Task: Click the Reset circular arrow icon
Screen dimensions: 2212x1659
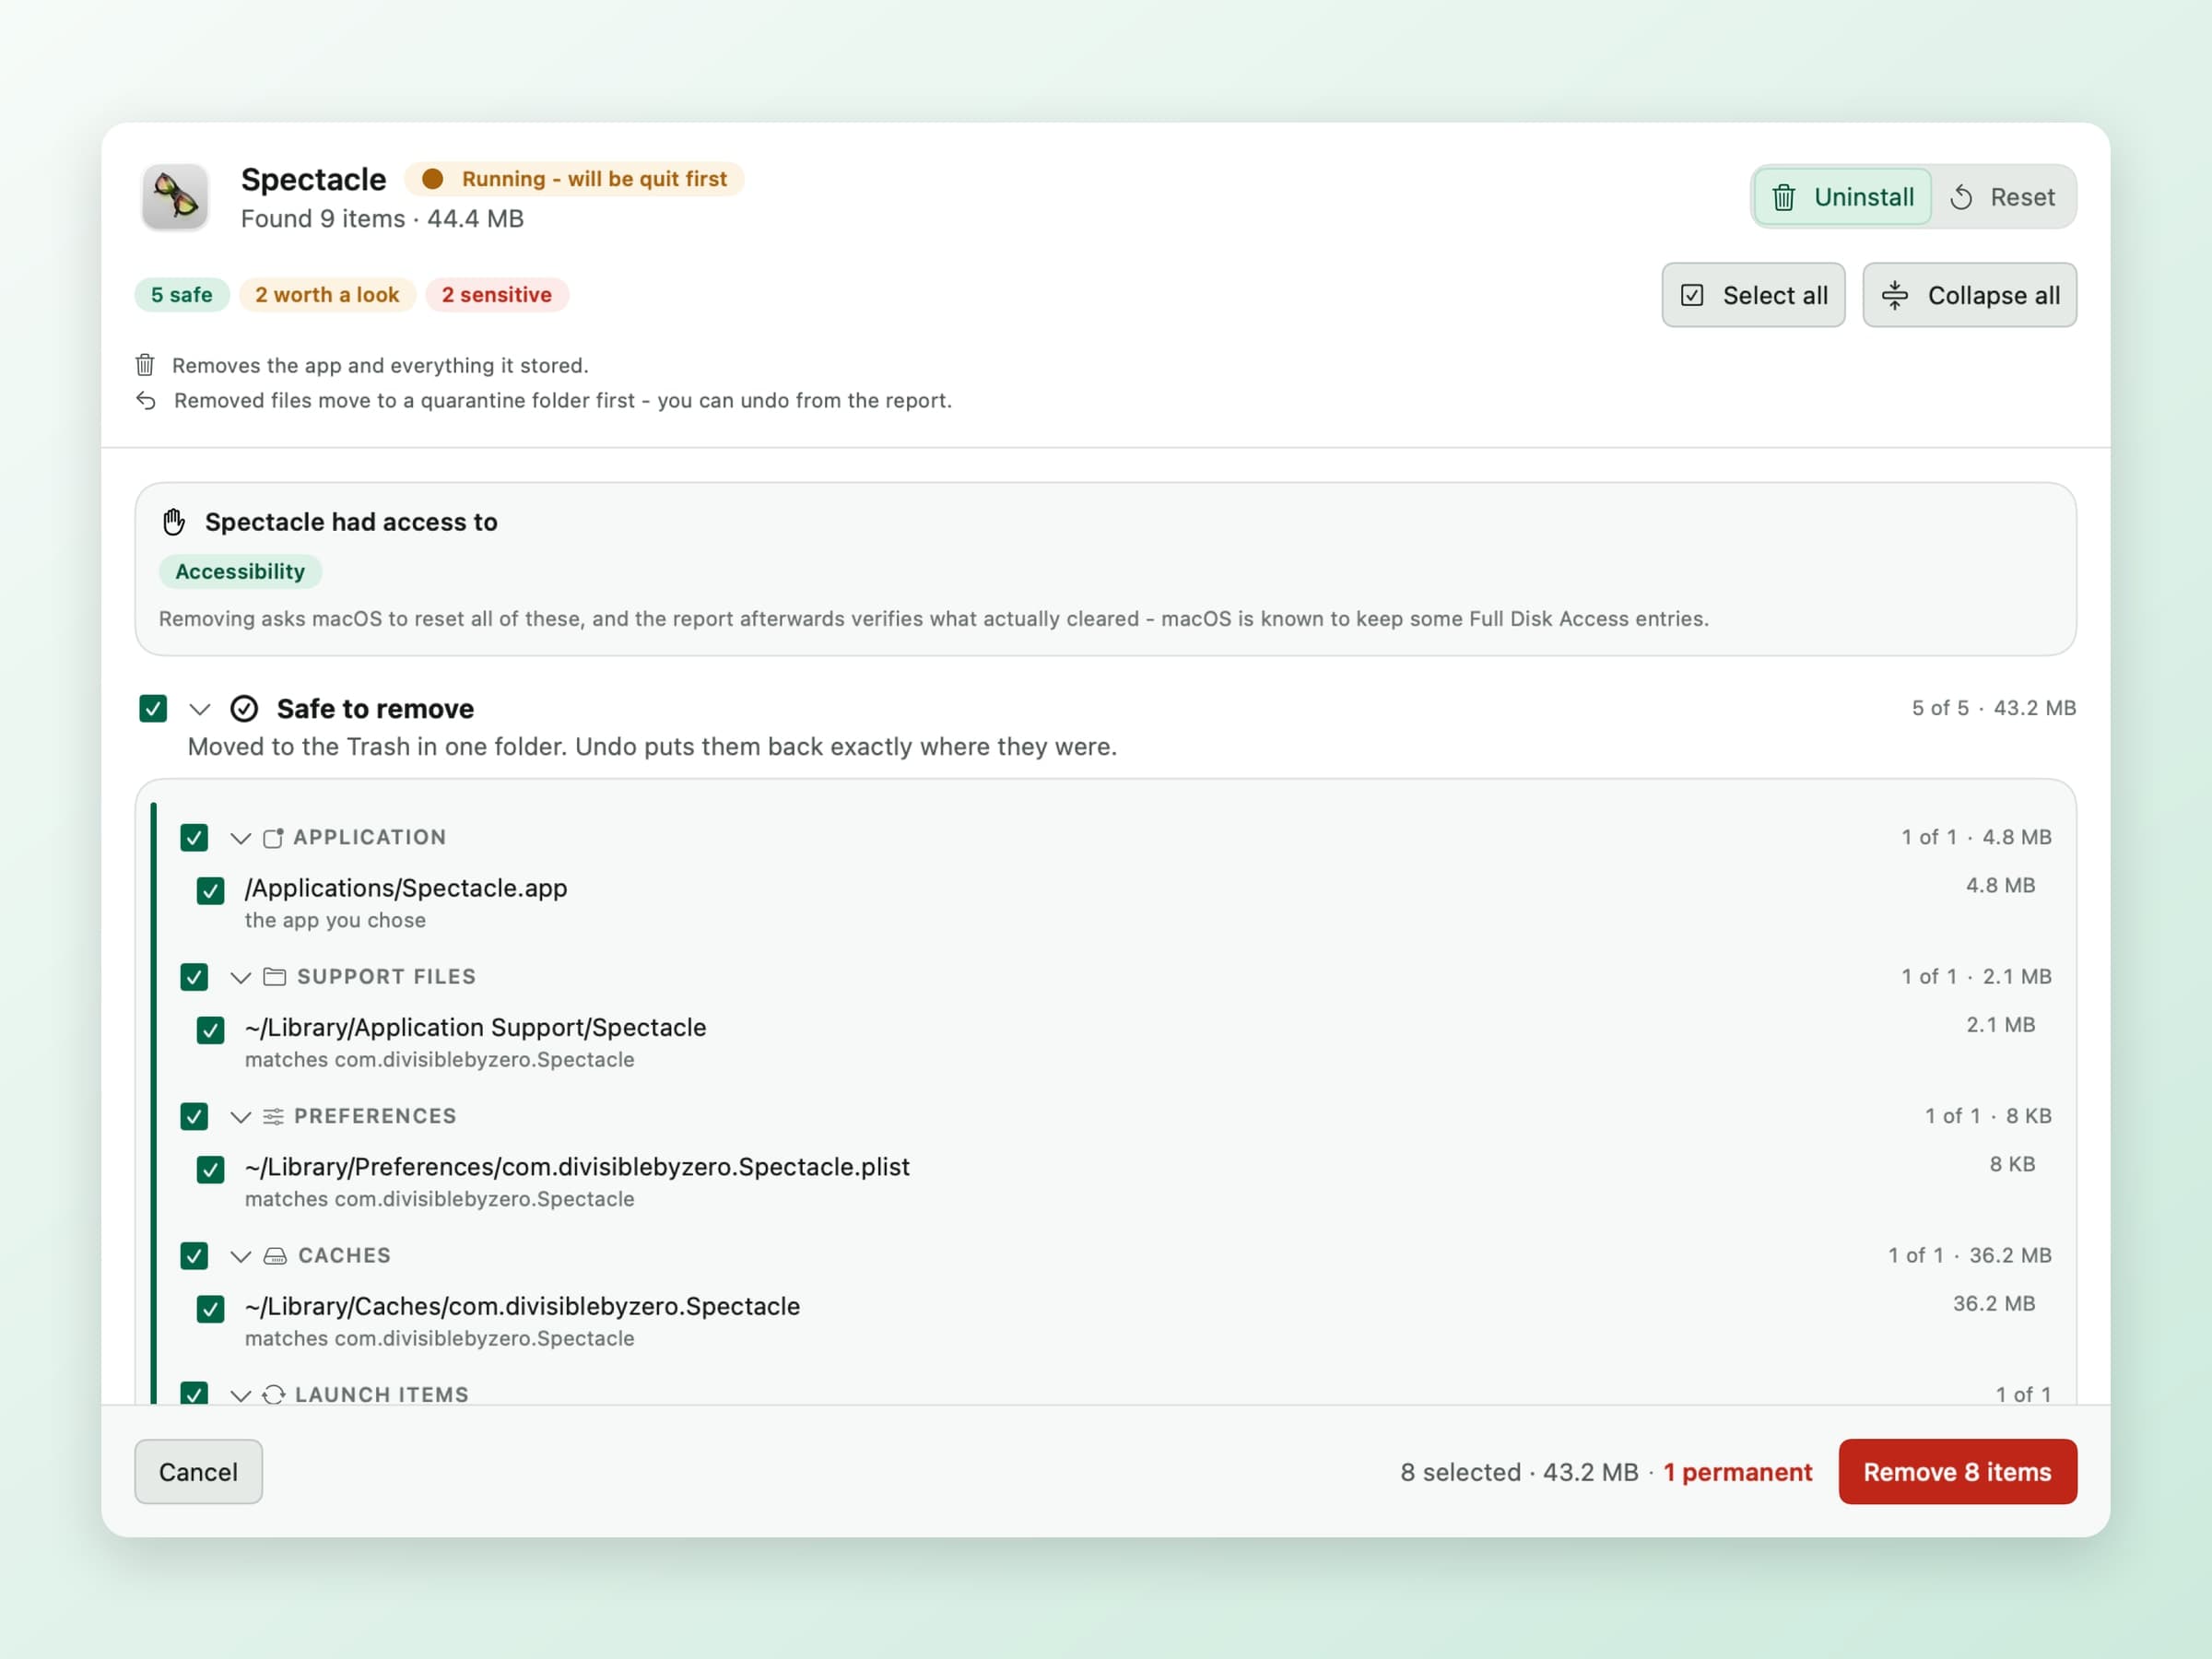Action: pyautogui.click(x=1961, y=197)
